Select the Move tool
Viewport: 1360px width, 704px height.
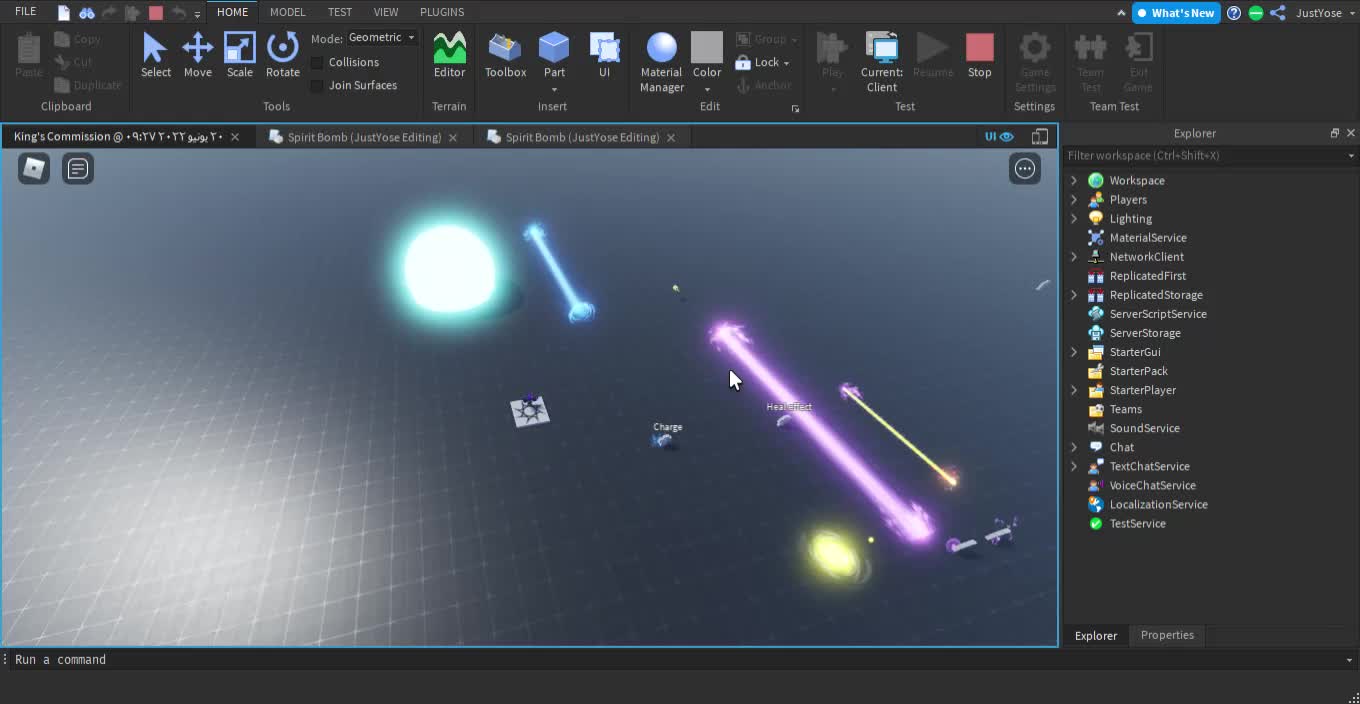coord(198,55)
